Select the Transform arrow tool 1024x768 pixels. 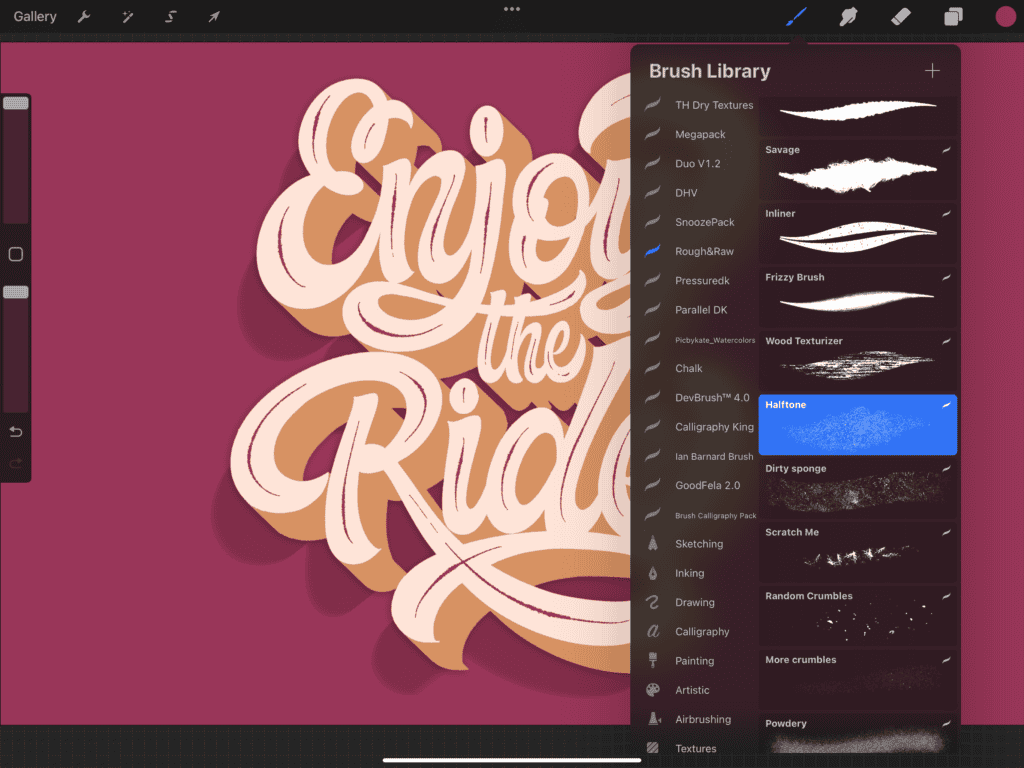coord(212,16)
